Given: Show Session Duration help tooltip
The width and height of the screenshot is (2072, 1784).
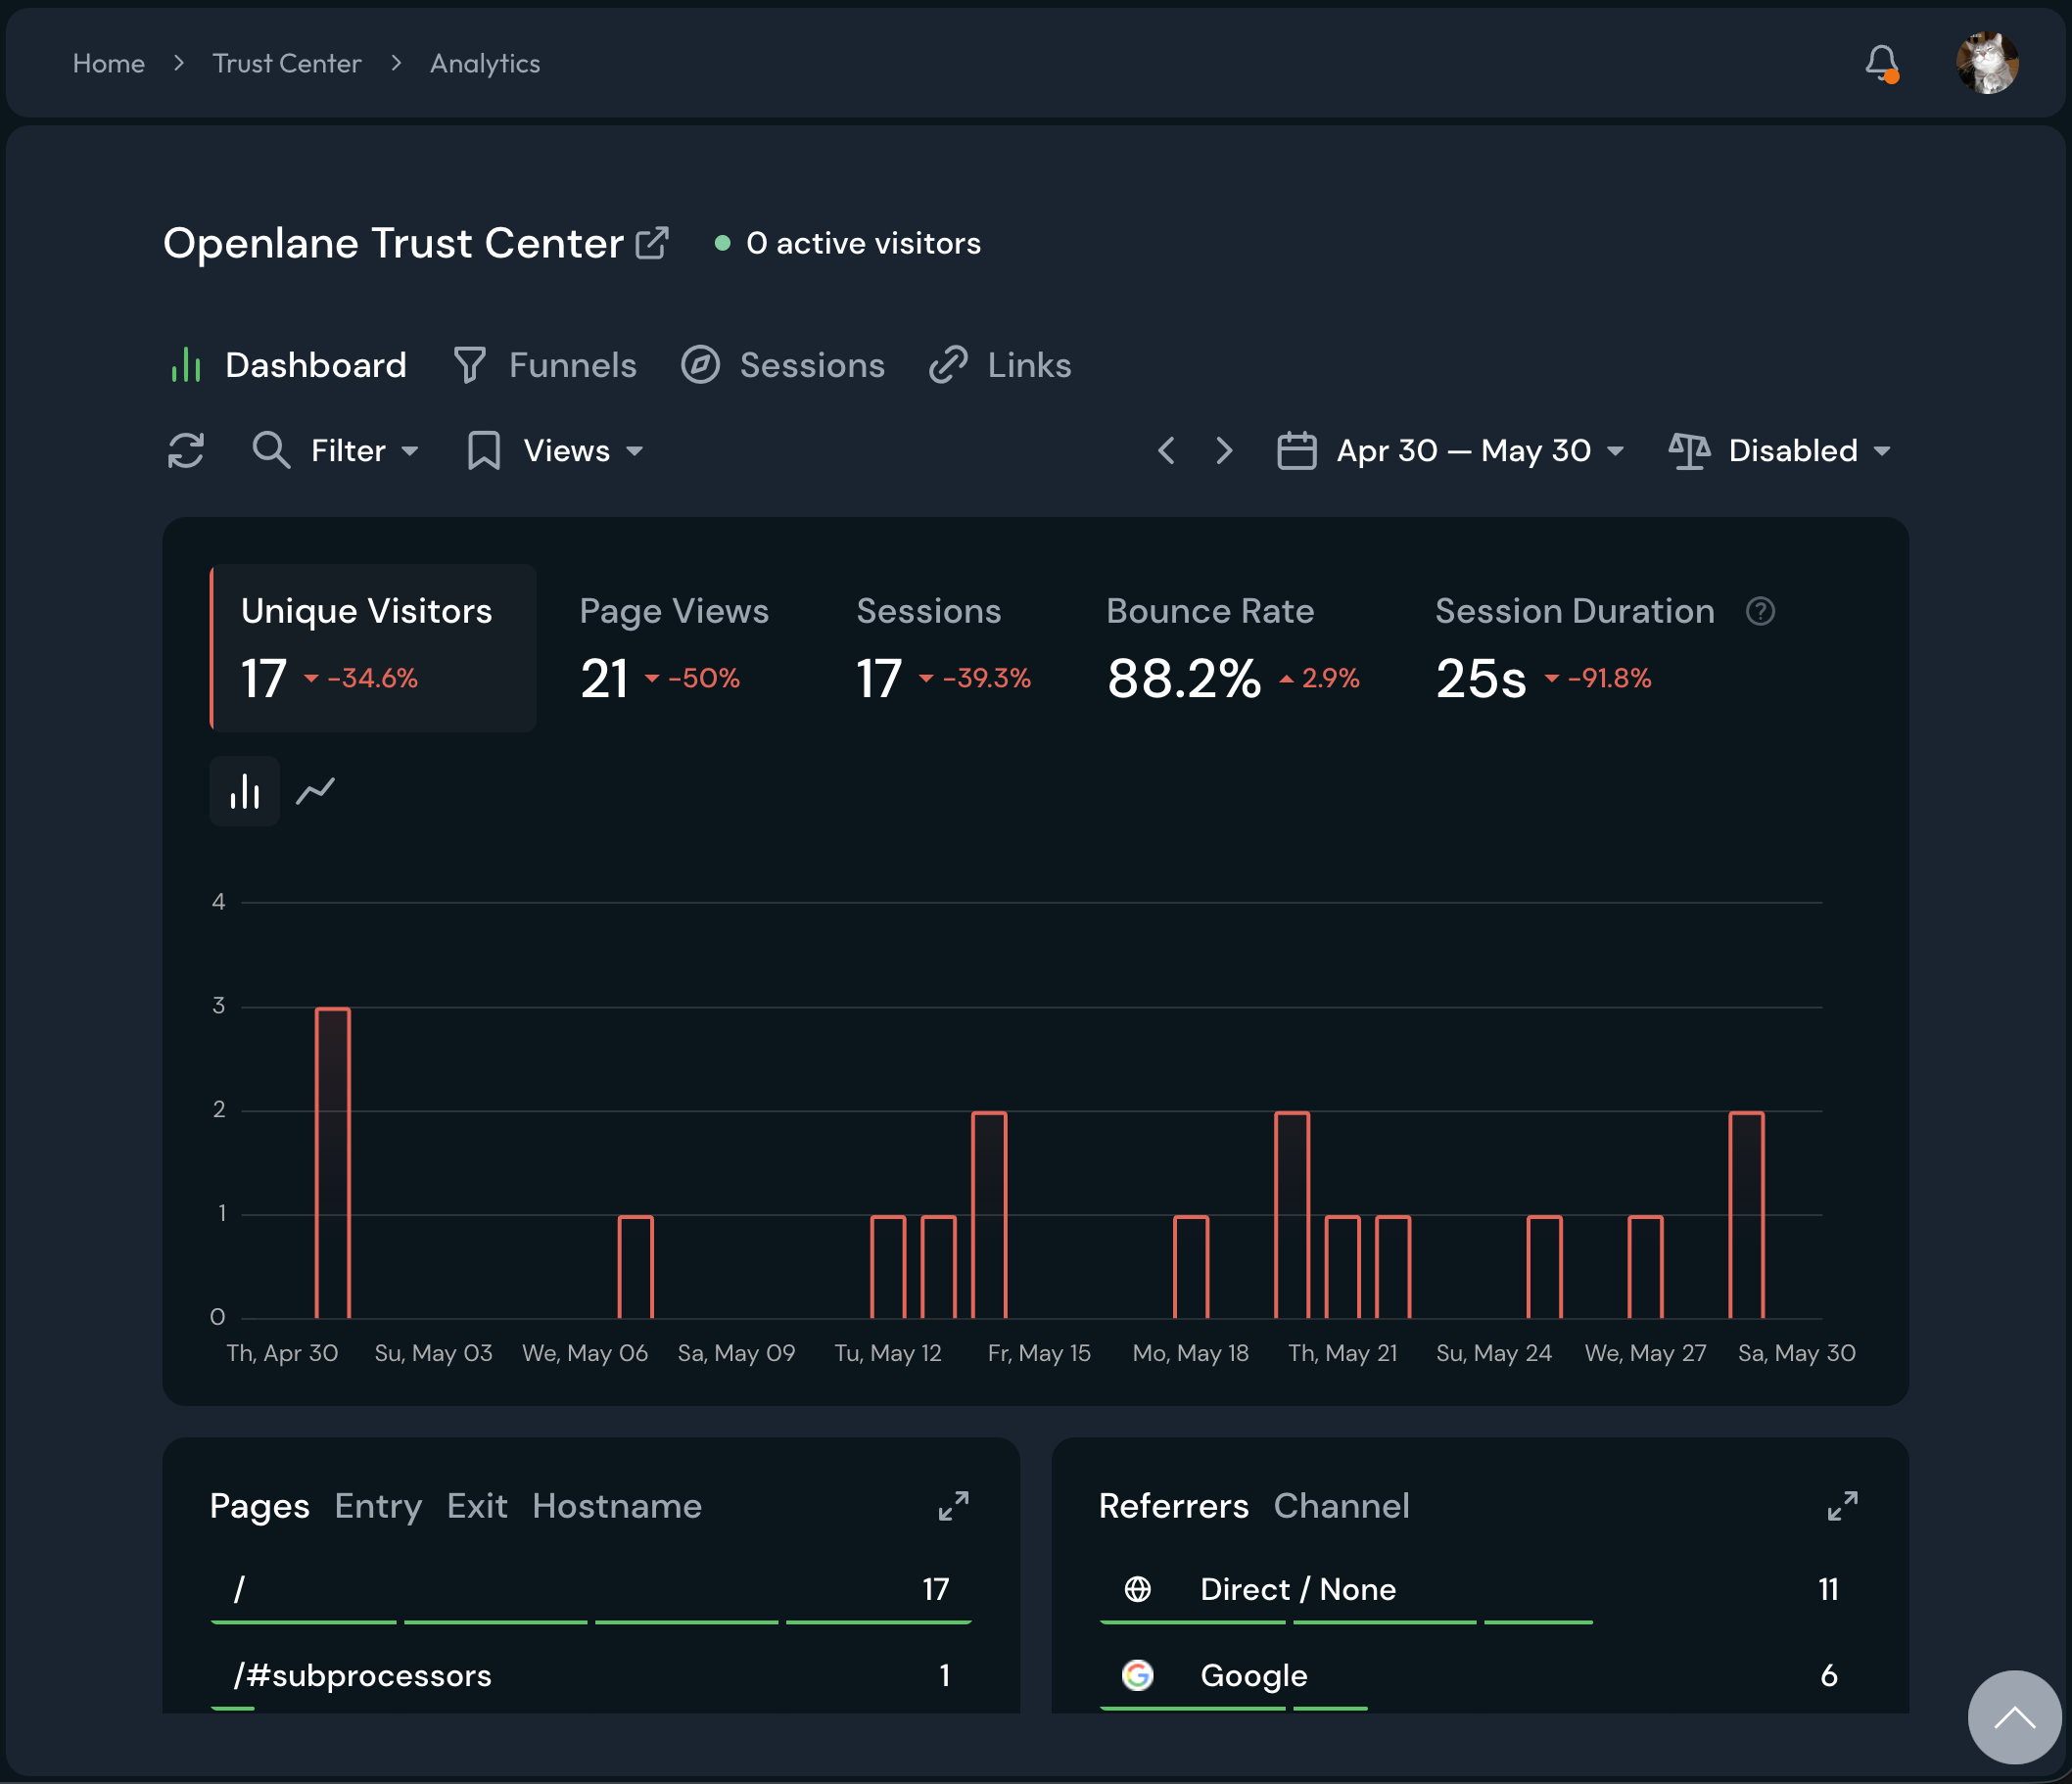Looking at the screenshot, I should (x=1760, y=611).
